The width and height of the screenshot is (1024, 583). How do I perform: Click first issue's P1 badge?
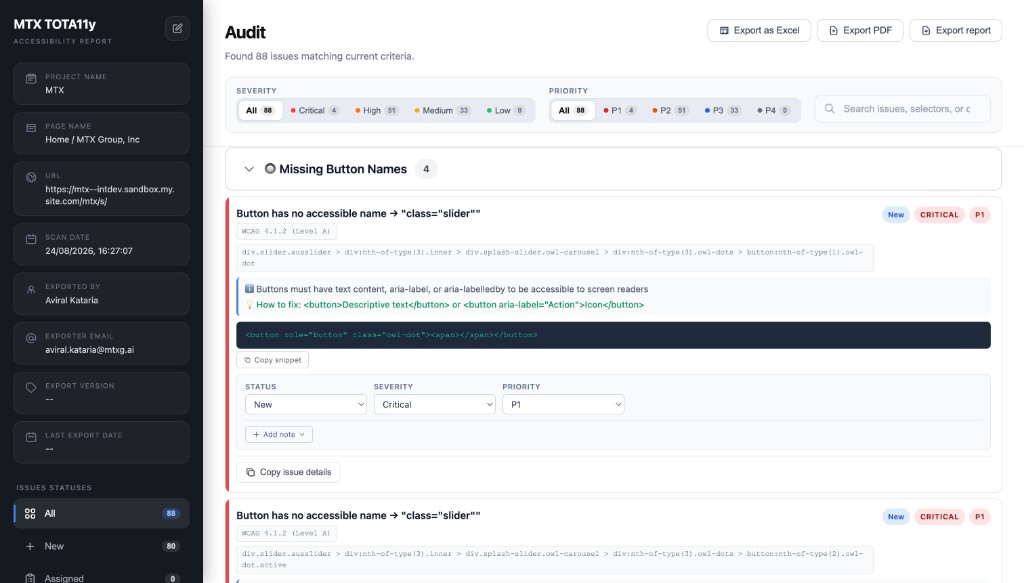tap(980, 215)
